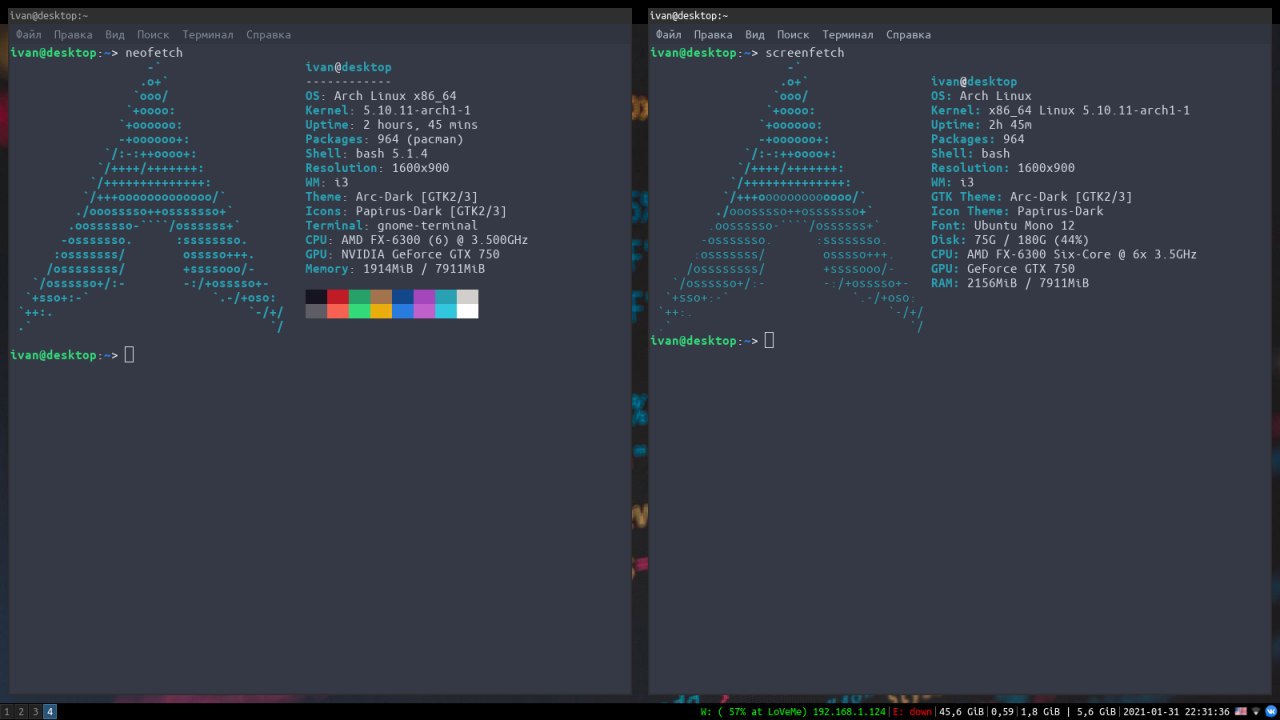Click the 45,6 GiB disk indicator

tap(962, 712)
